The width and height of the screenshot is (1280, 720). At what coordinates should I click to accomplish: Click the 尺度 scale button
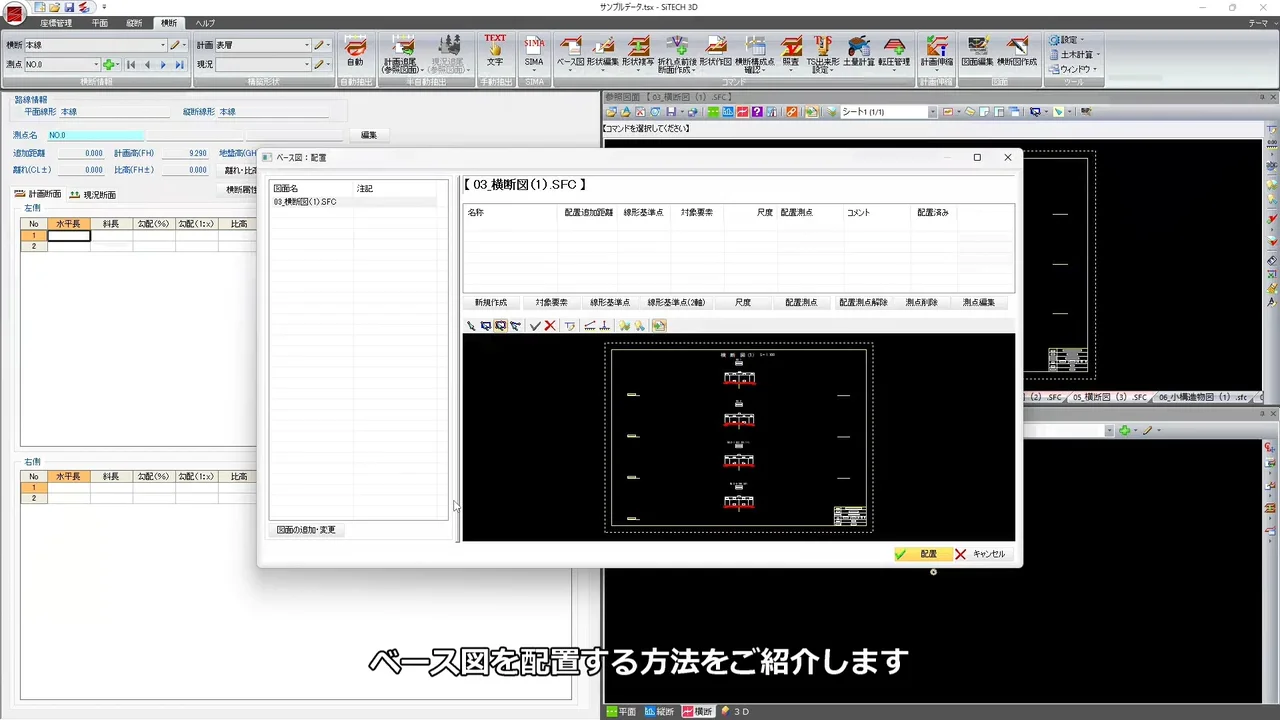pyautogui.click(x=743, y=302)
